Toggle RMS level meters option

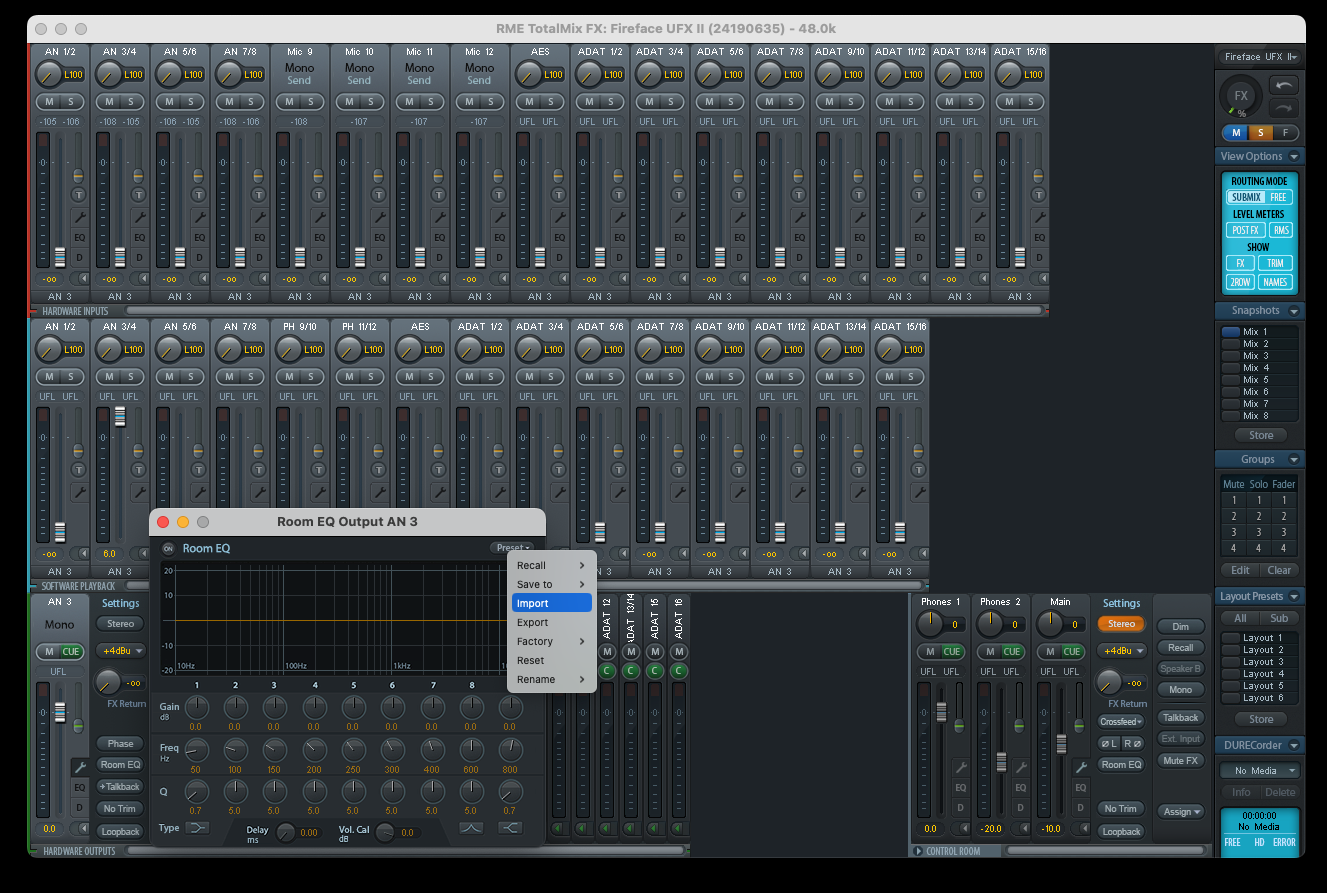(1281, 230)
